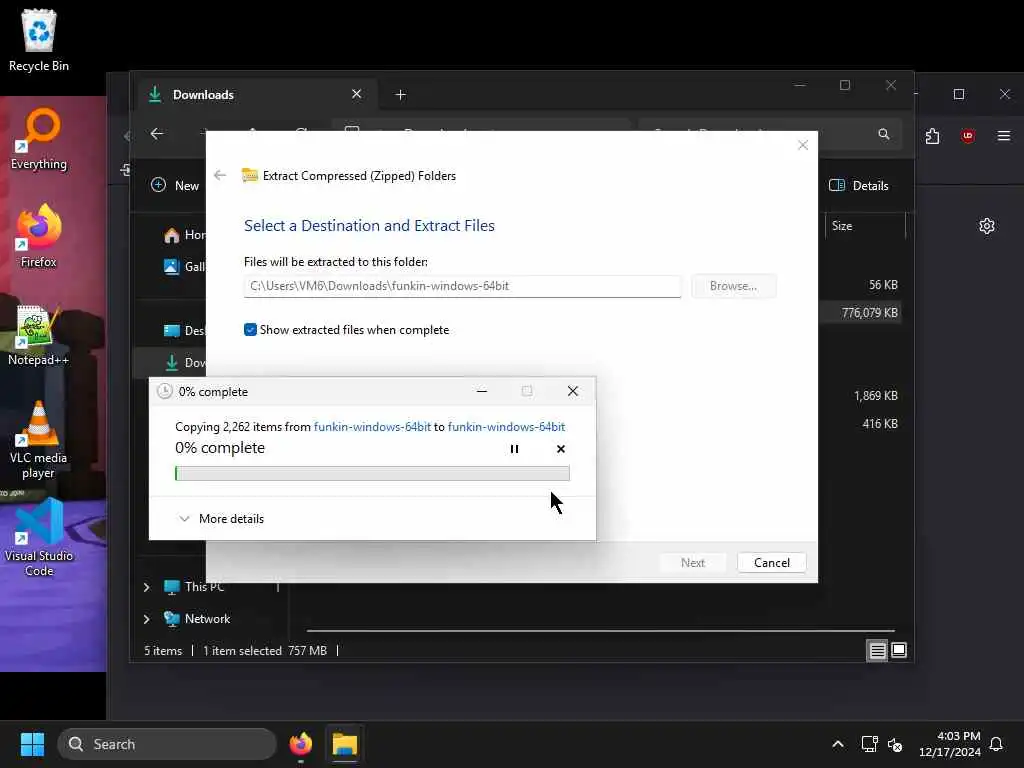1024x768 pixels.
Task: Click the settings gear in Firefox window
Action: pos(987,226)
